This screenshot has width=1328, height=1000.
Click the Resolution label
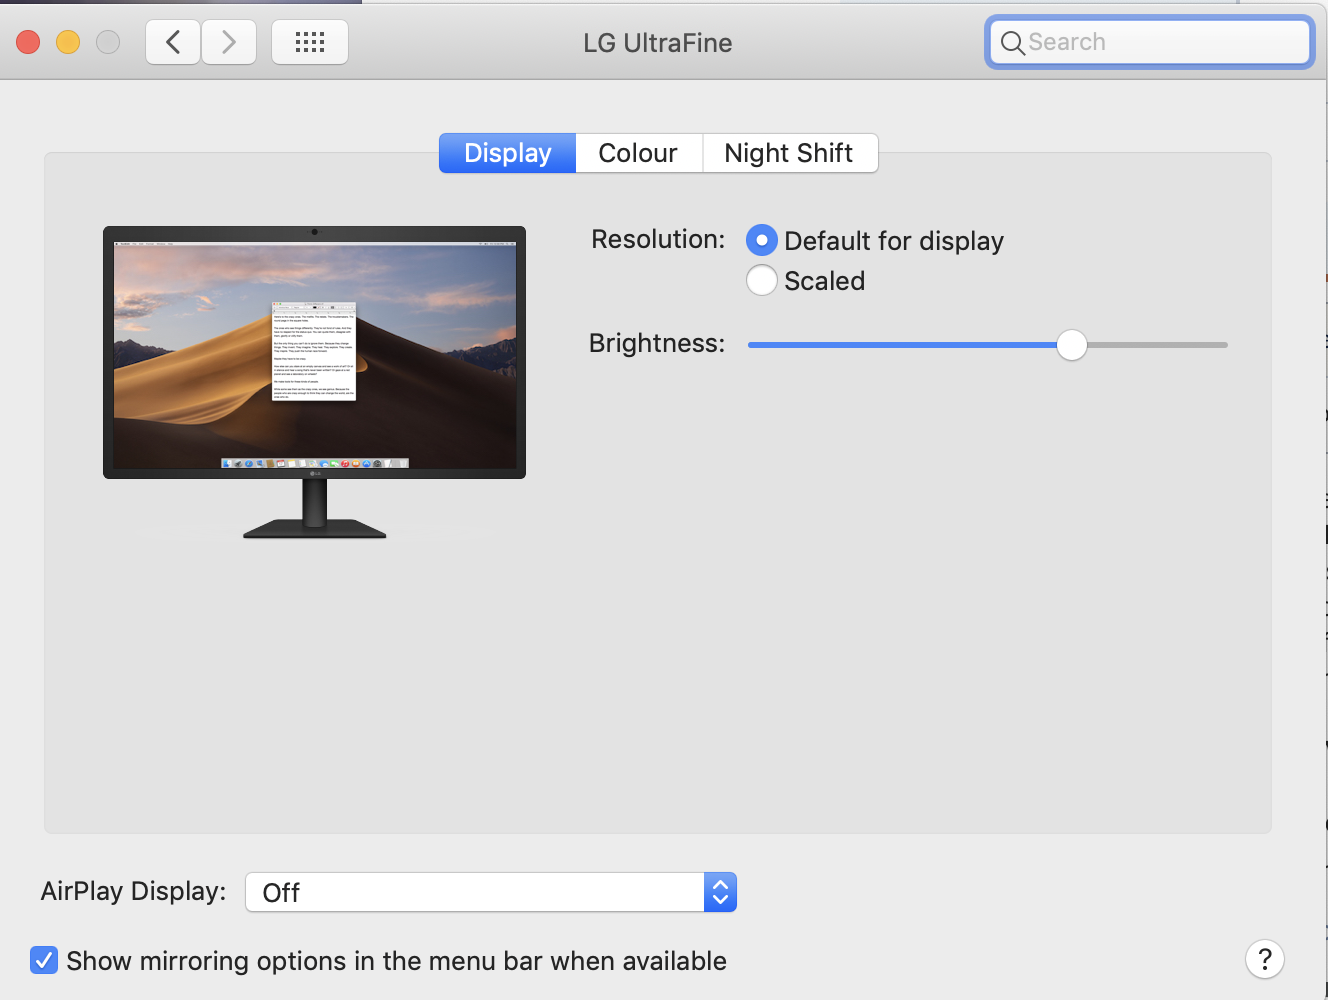tap(658, 239)
